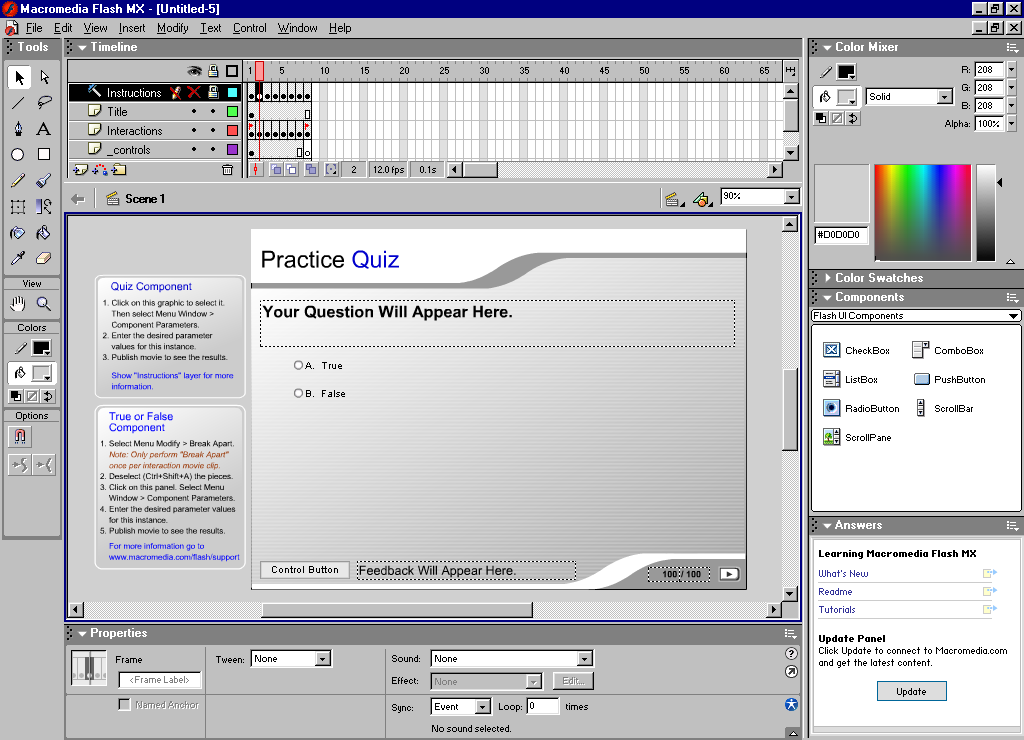The height and width of the screenshot is (740, 1024).
Task: Open the Control menu
Action: tap(249, 28)
